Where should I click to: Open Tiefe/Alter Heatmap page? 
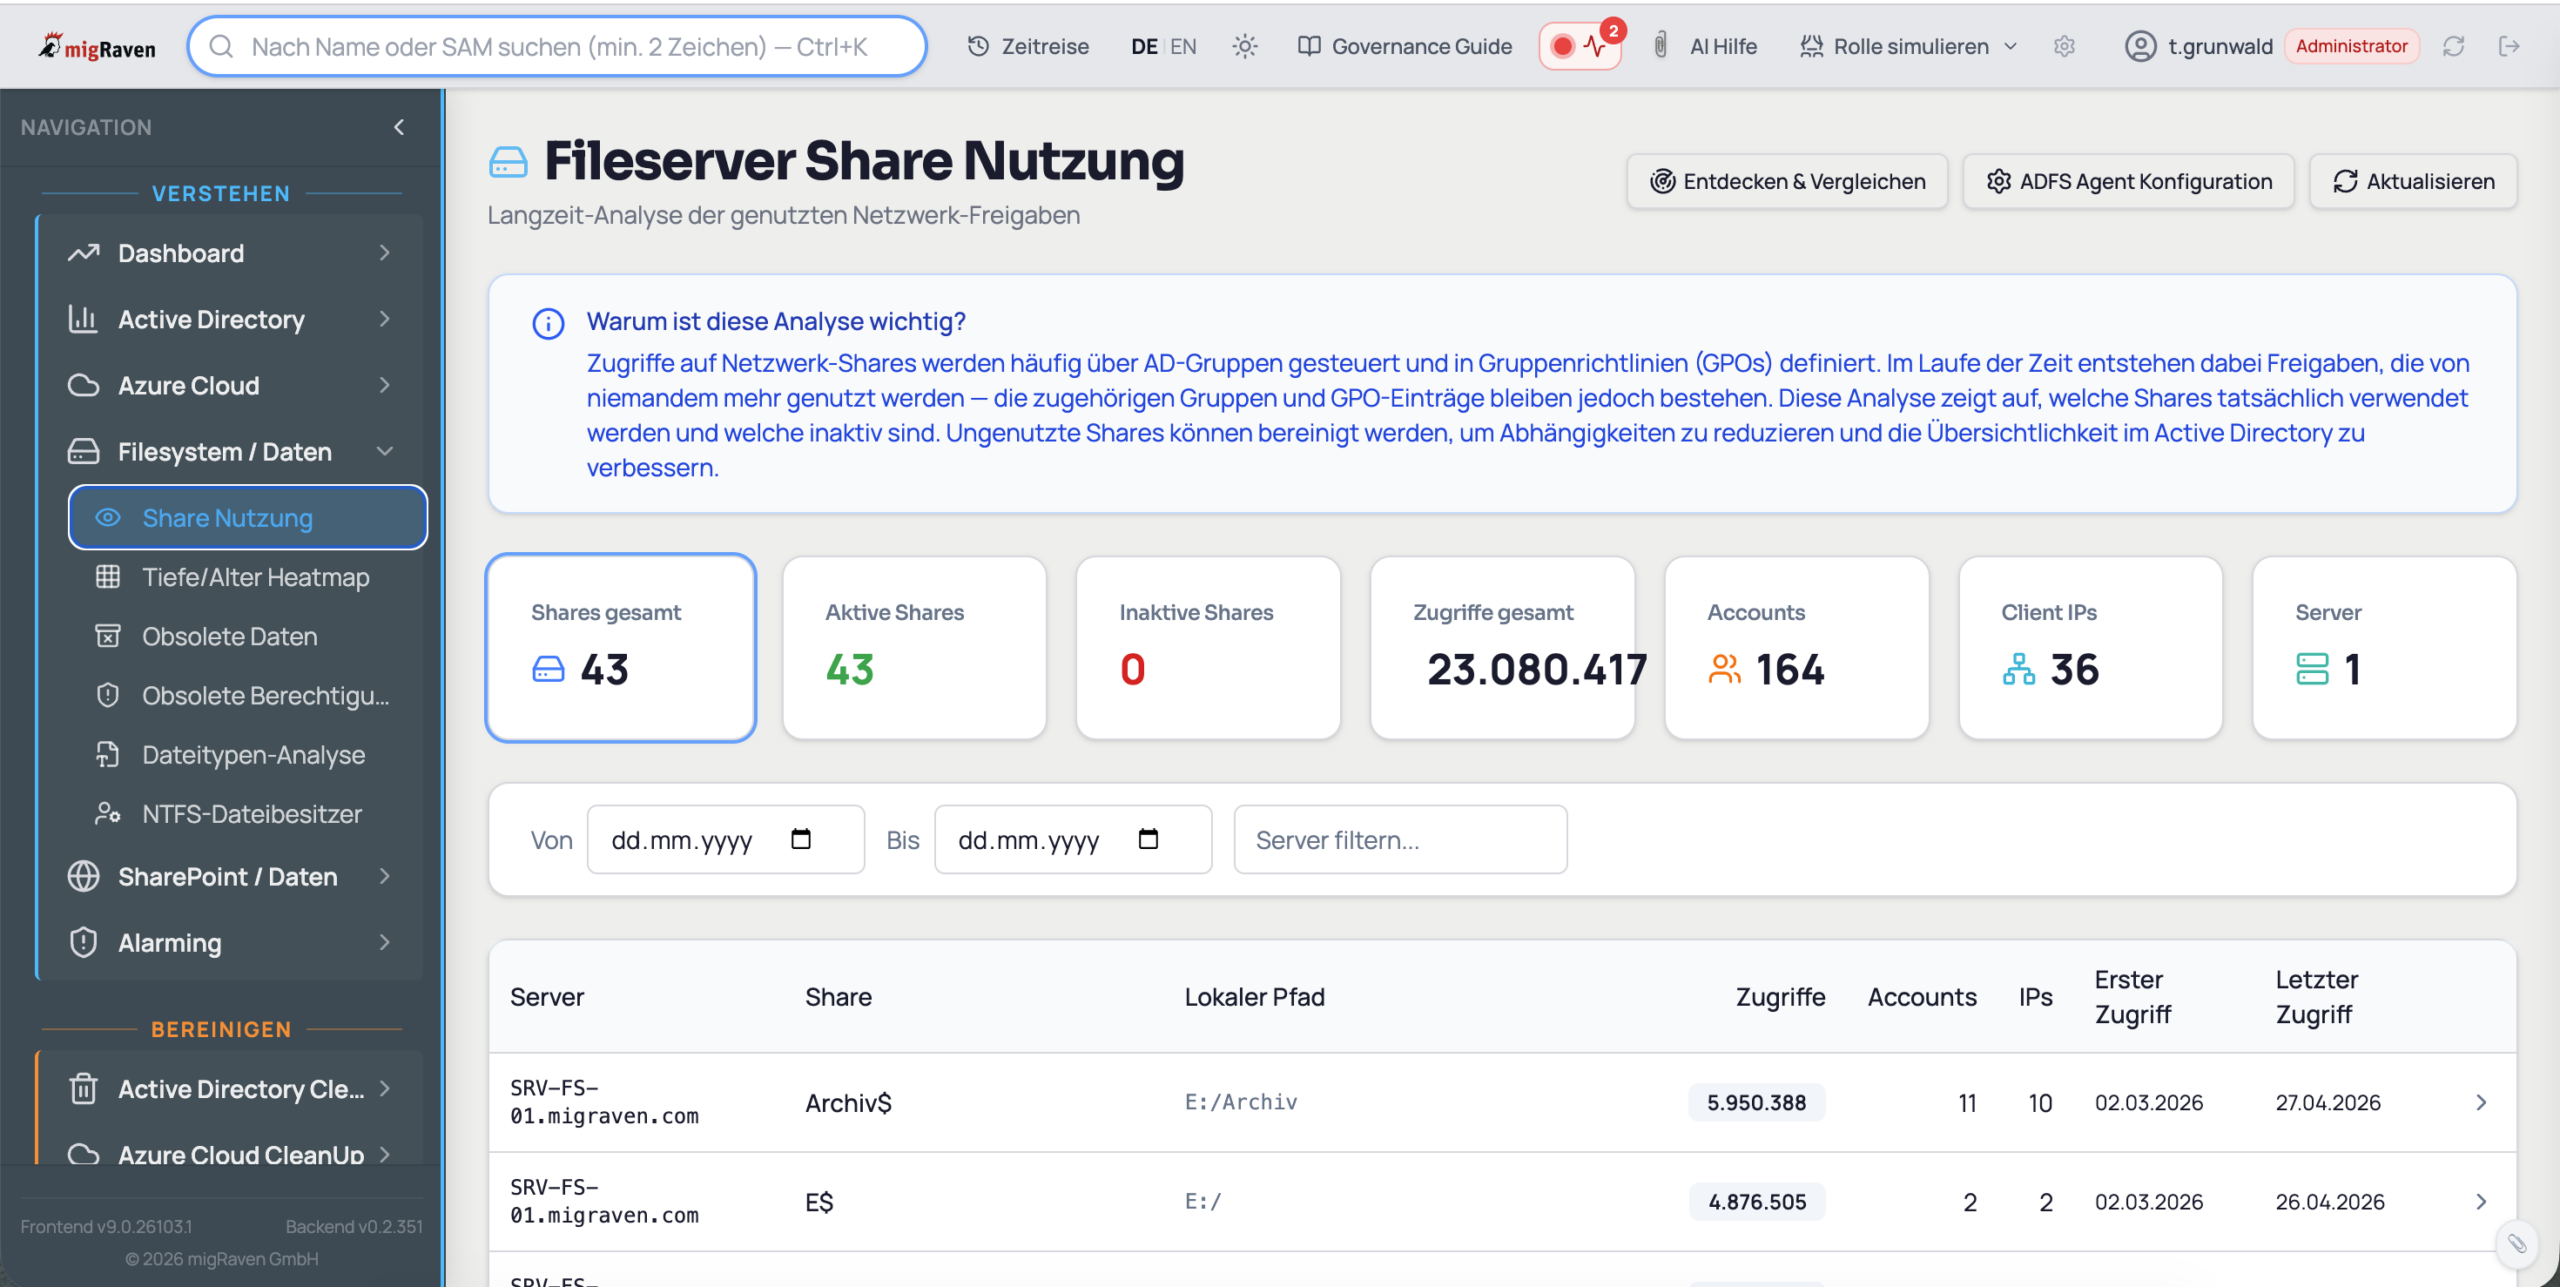pos(255,577)
